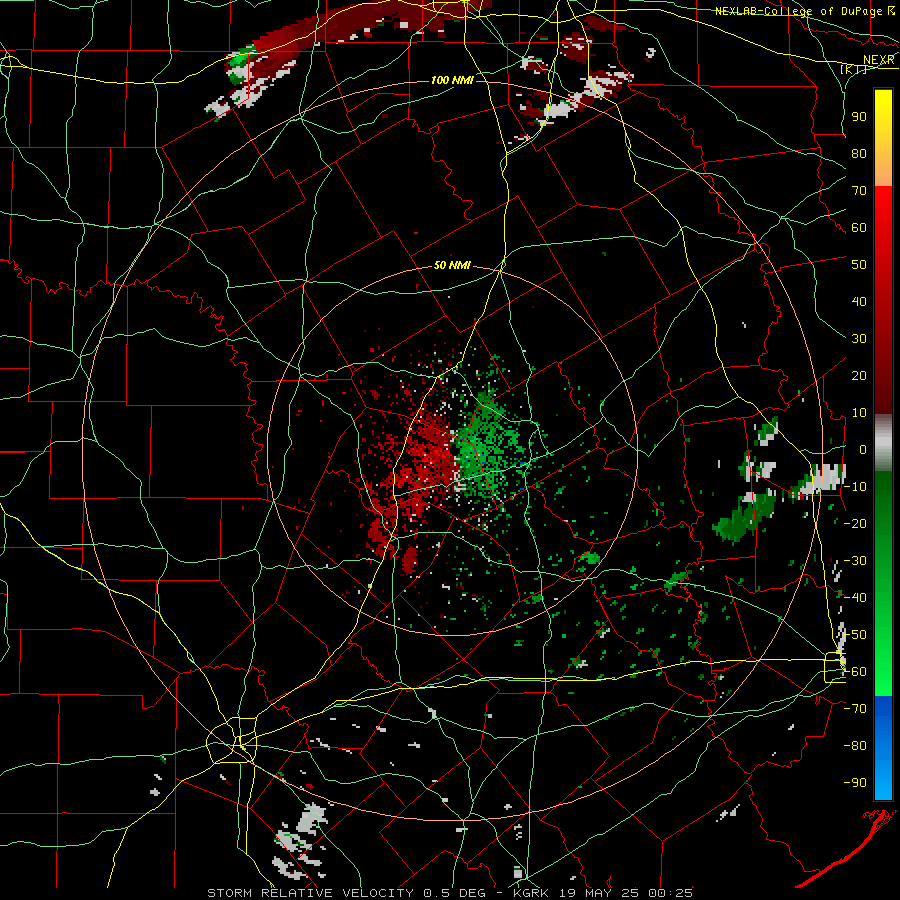Pick the gray zero-velocity color bar segment
Viewport: 900px width, 900px height.
click(883, 443)
